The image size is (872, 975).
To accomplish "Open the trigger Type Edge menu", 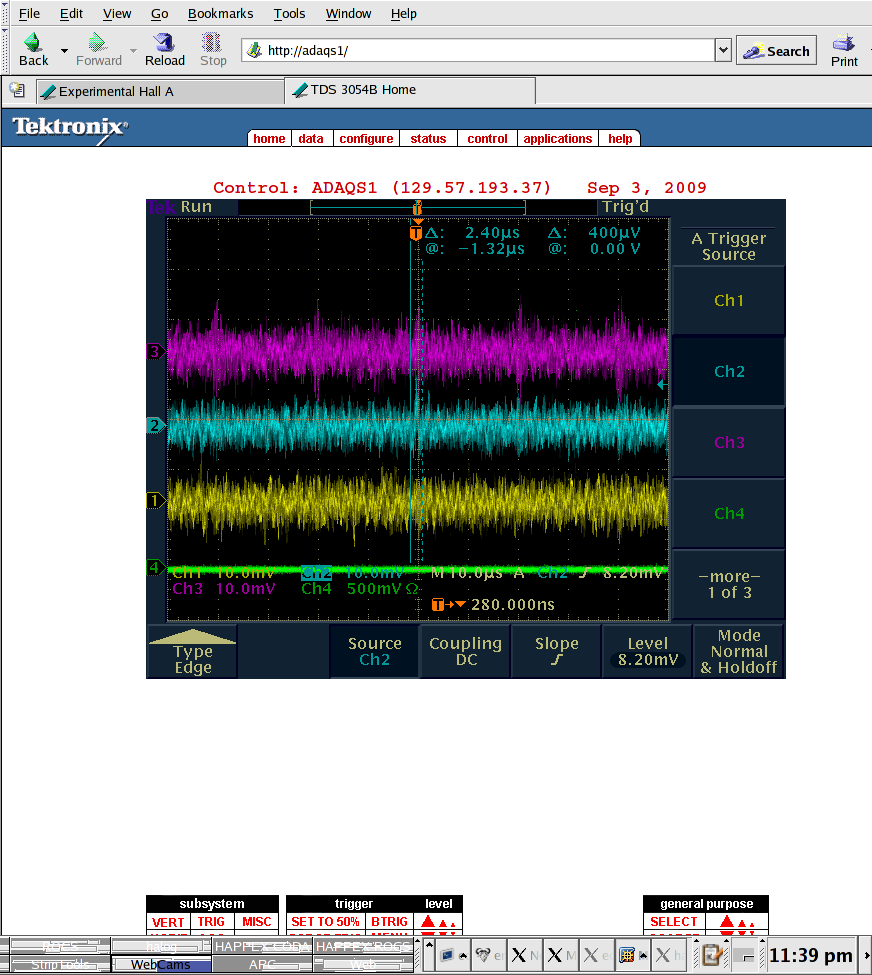I will (192, 652).
